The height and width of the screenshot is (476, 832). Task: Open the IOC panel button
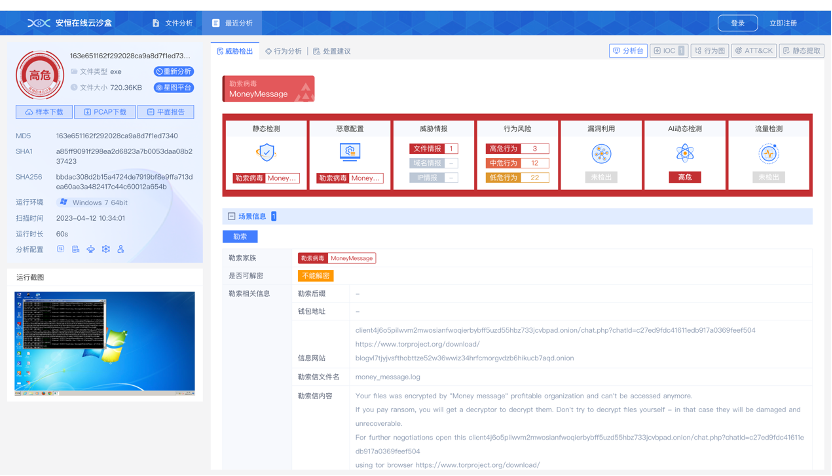(x=667, y=50)
